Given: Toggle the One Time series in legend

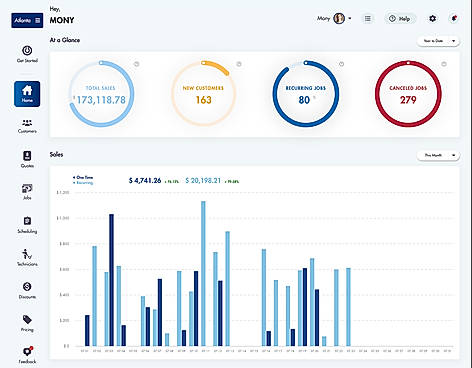Looking at the screenshot, I should pos(83,177).
